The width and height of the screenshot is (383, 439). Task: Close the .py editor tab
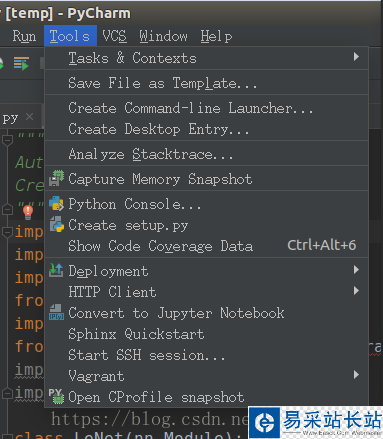point(29,117)
